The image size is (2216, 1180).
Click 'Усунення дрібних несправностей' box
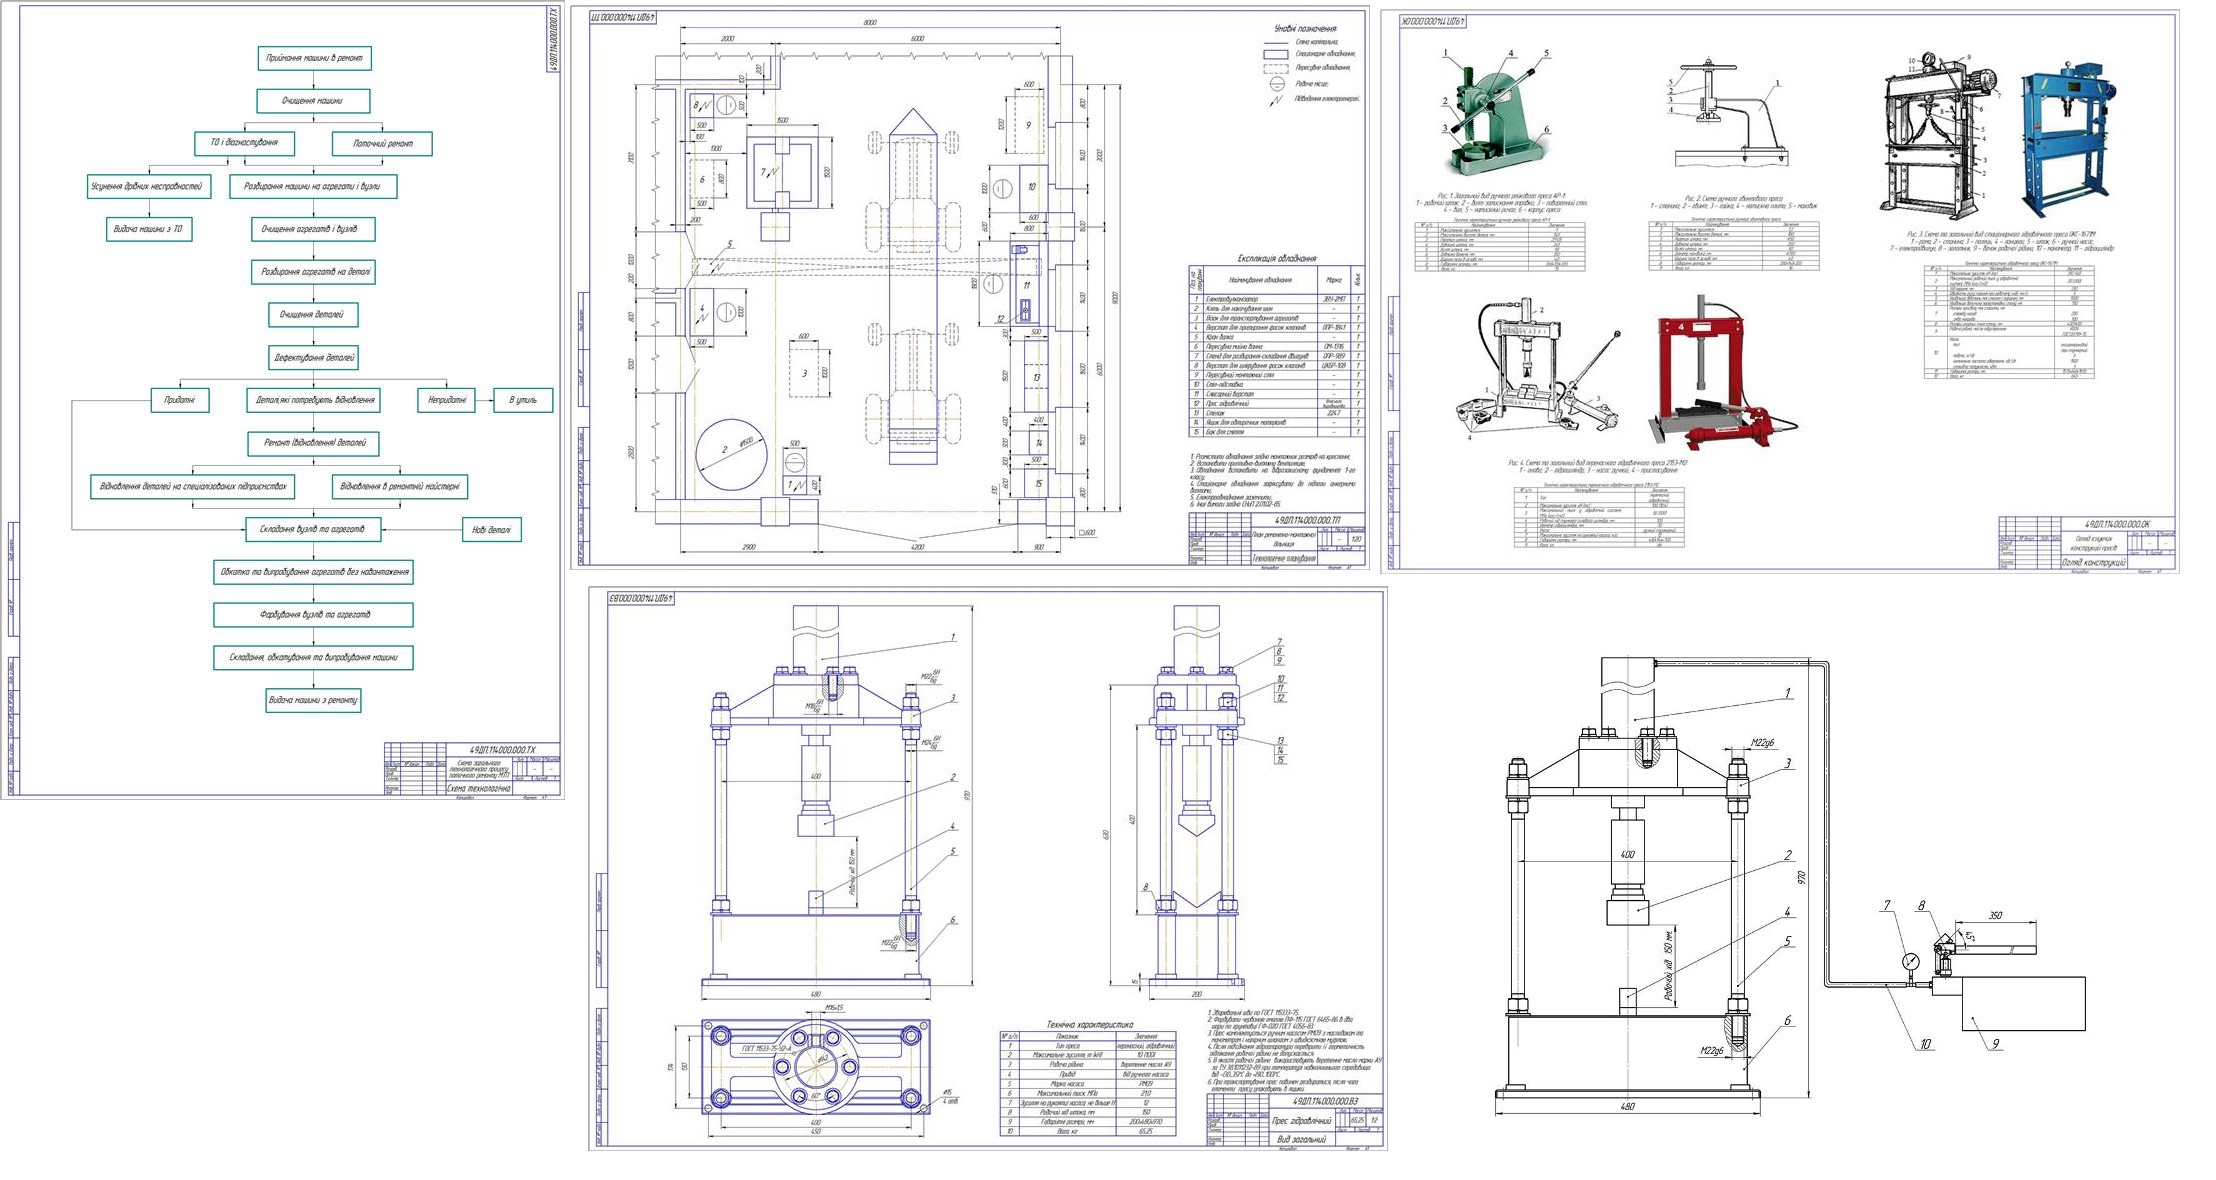150,186
